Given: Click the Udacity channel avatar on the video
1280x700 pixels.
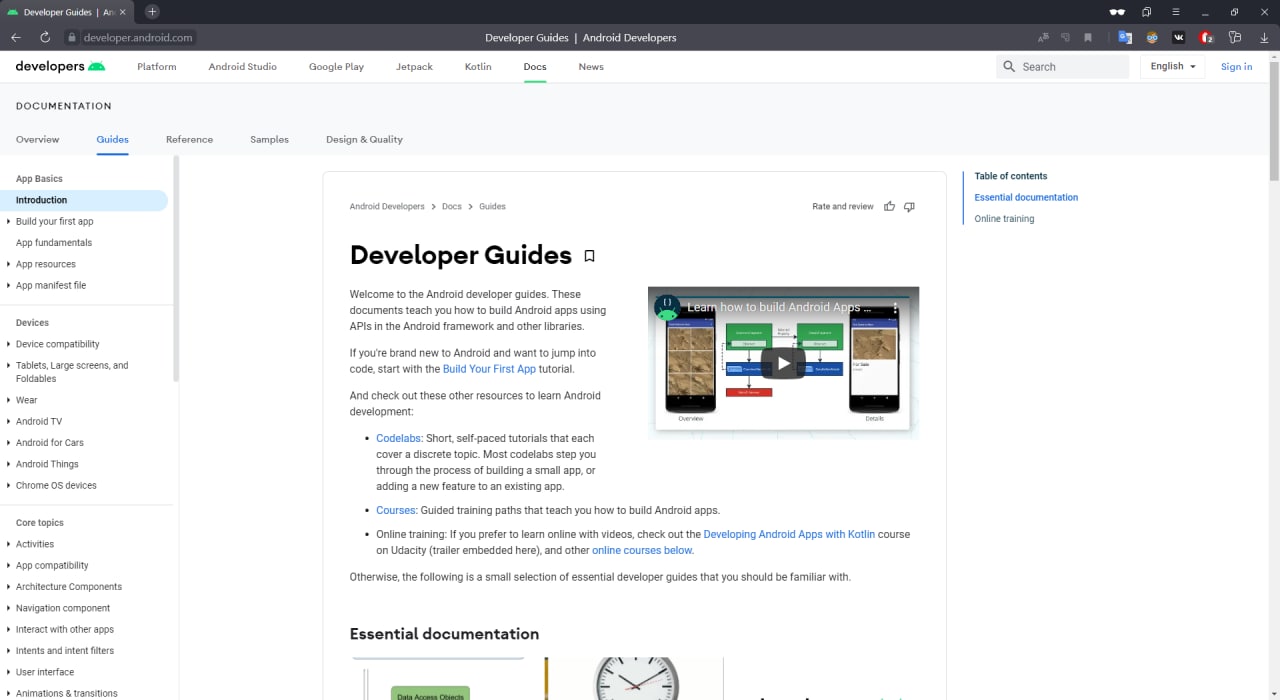Looking at the screenshot, I should pos(667,307).
